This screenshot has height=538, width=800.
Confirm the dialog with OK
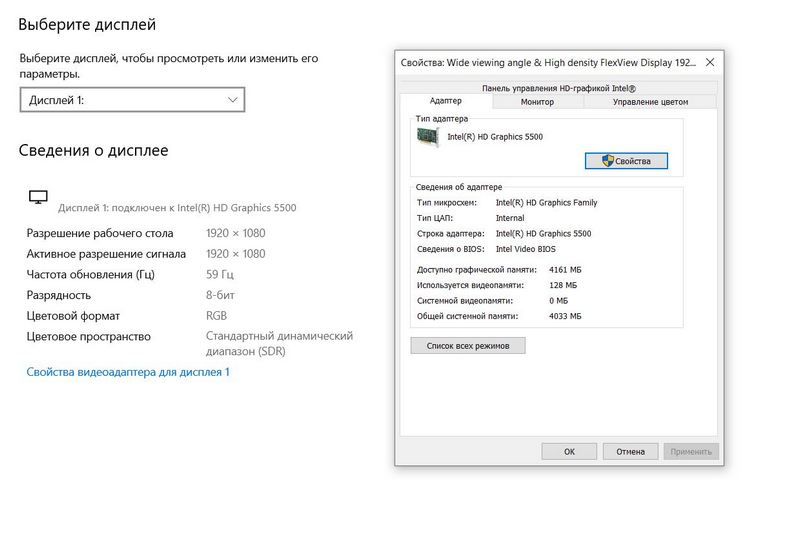pyautogui.click(x=569, y=452)
